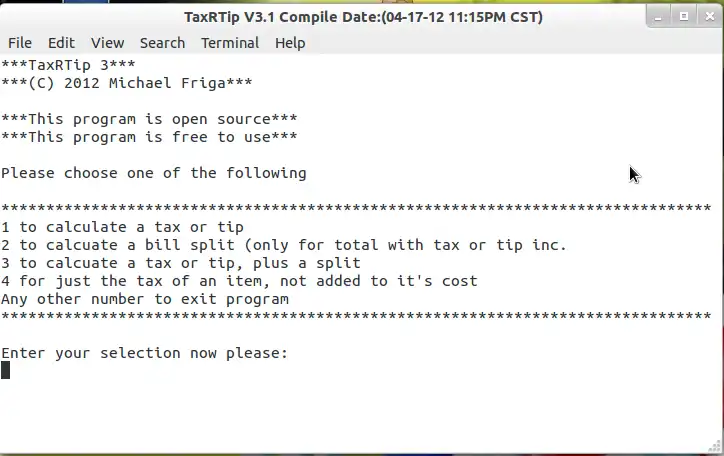The image size is (724, 456).
Task: Open the Search menu
Action: tap(162, 43)
